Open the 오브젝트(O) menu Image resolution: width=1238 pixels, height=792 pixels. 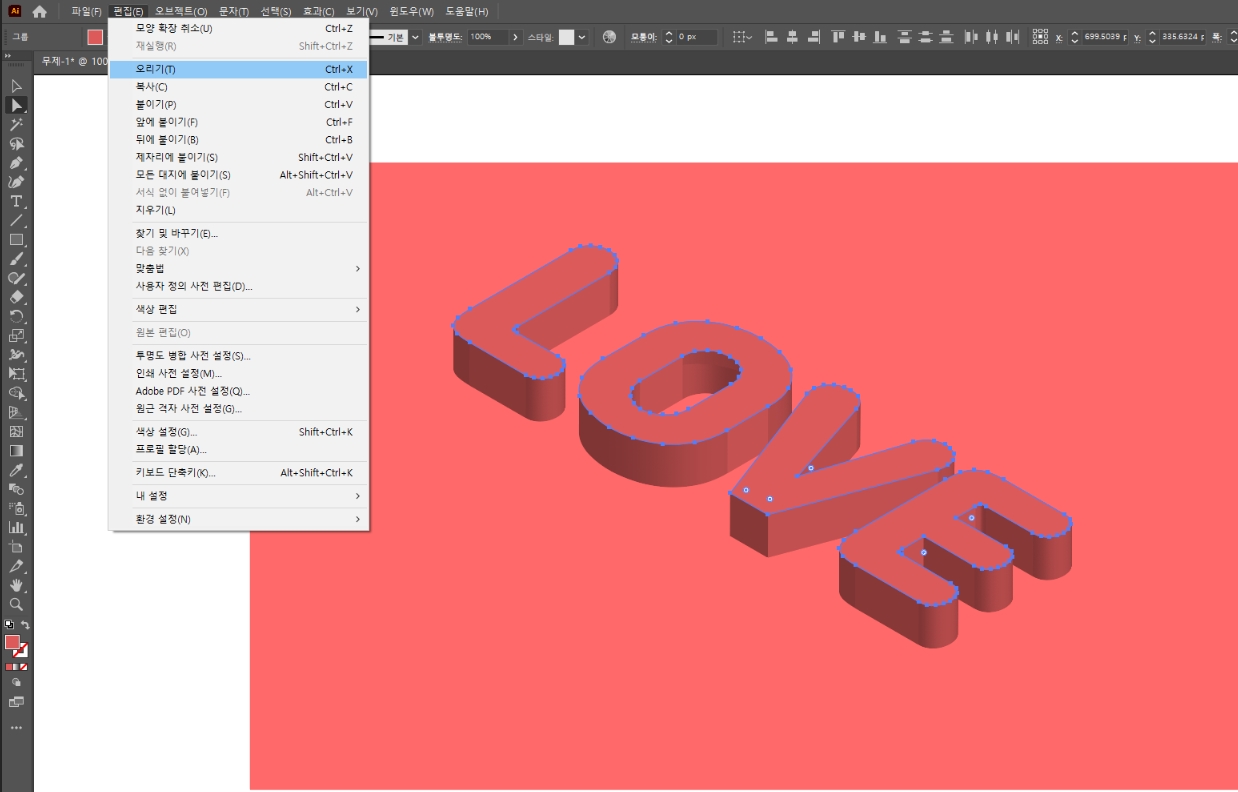coord(181,11)
